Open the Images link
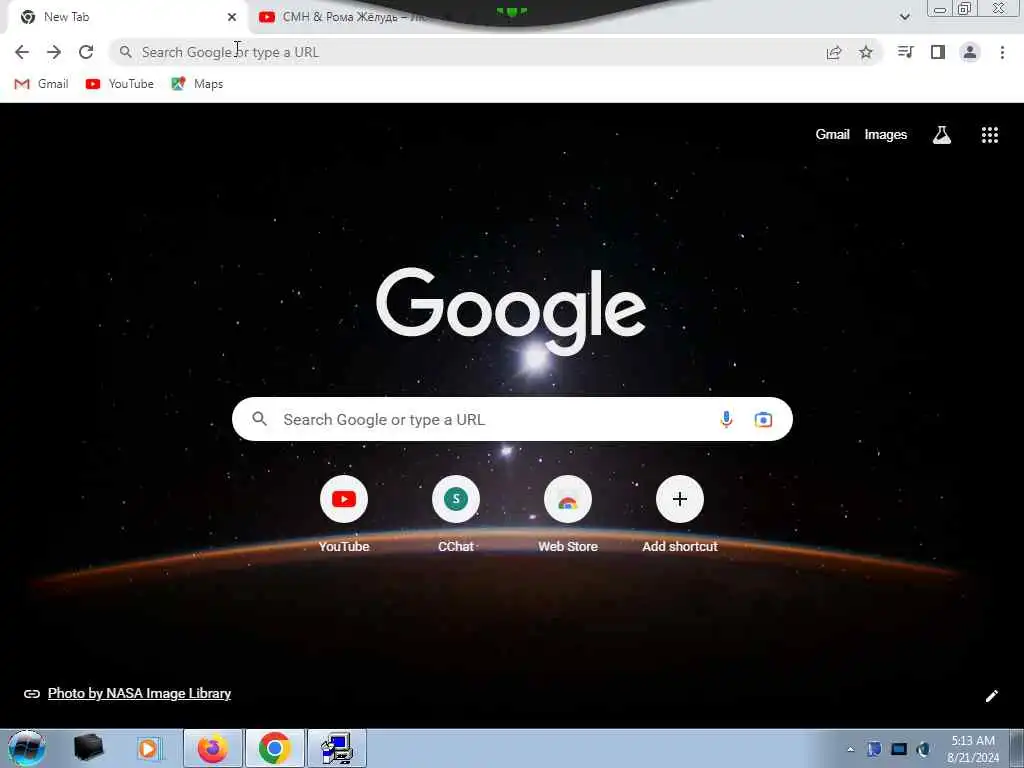The width and height of the screenshot is (1024, 768). (886, 135)
